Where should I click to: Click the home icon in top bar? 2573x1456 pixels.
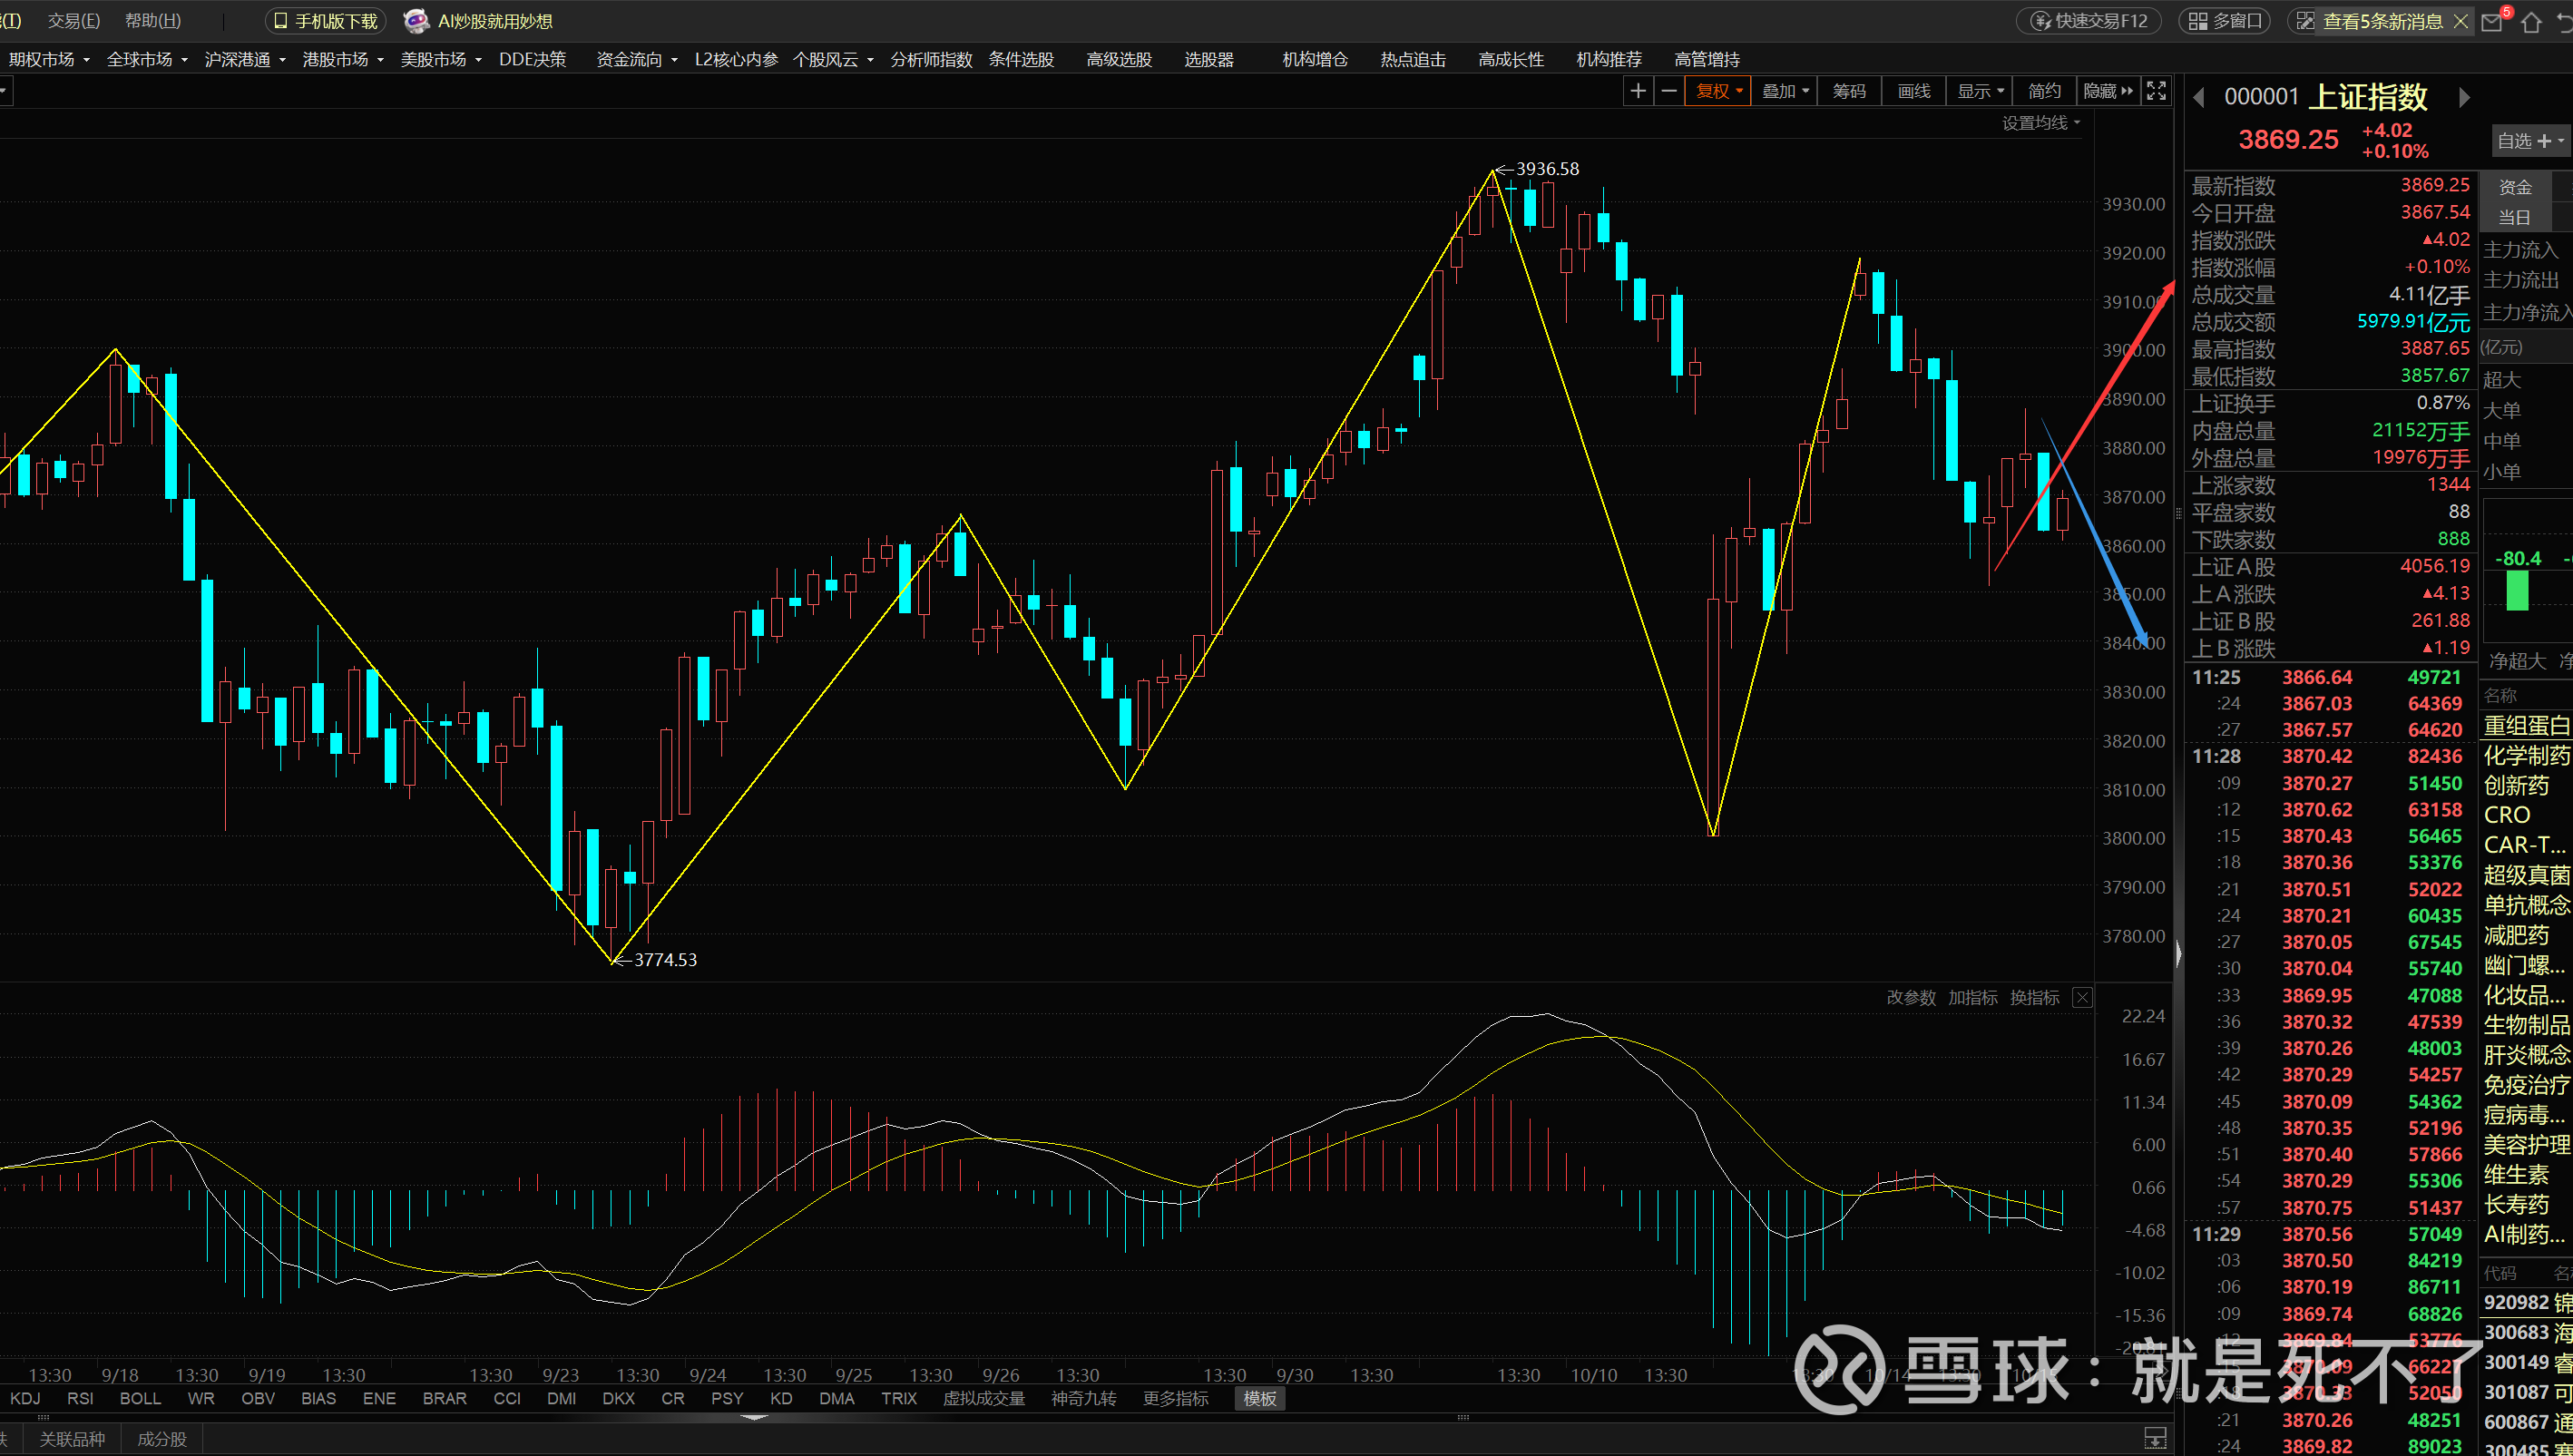tap(2531, 21)
